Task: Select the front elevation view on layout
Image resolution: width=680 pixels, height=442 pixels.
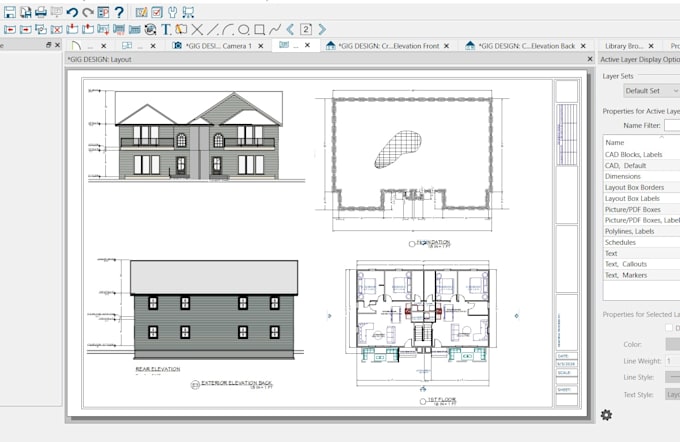Action: 196,136
